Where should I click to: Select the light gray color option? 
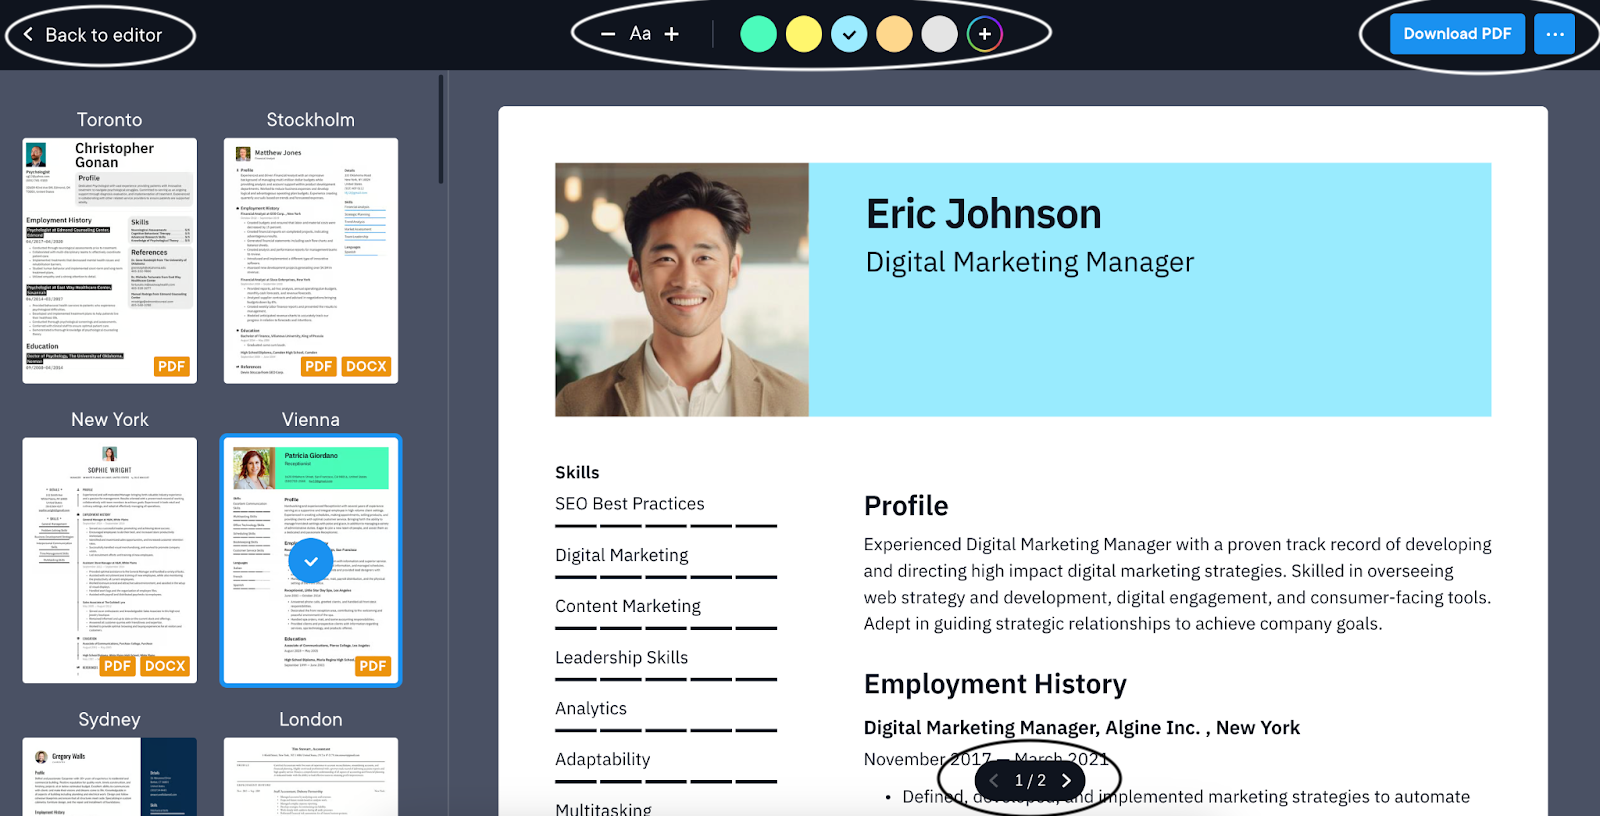point(939,34)
